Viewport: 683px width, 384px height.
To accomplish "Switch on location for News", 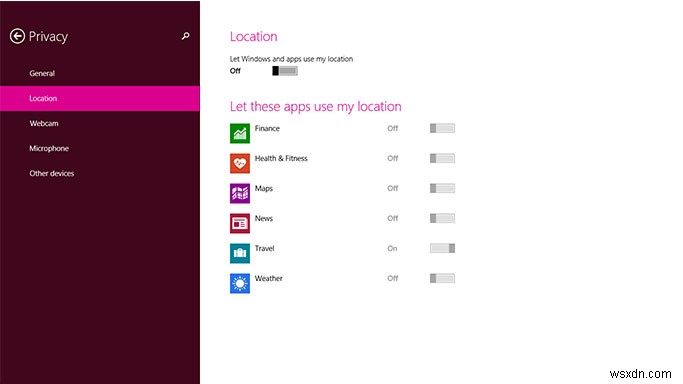I will (442, 218).
